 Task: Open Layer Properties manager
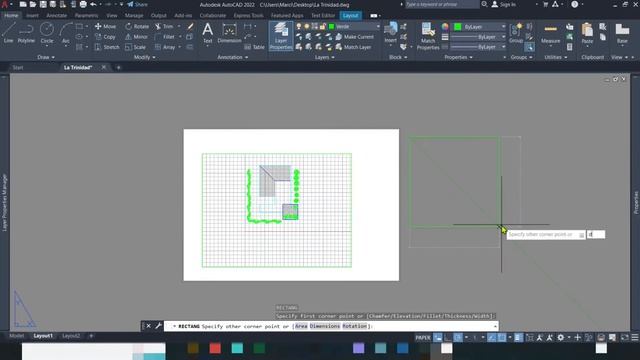coord(281,36)
